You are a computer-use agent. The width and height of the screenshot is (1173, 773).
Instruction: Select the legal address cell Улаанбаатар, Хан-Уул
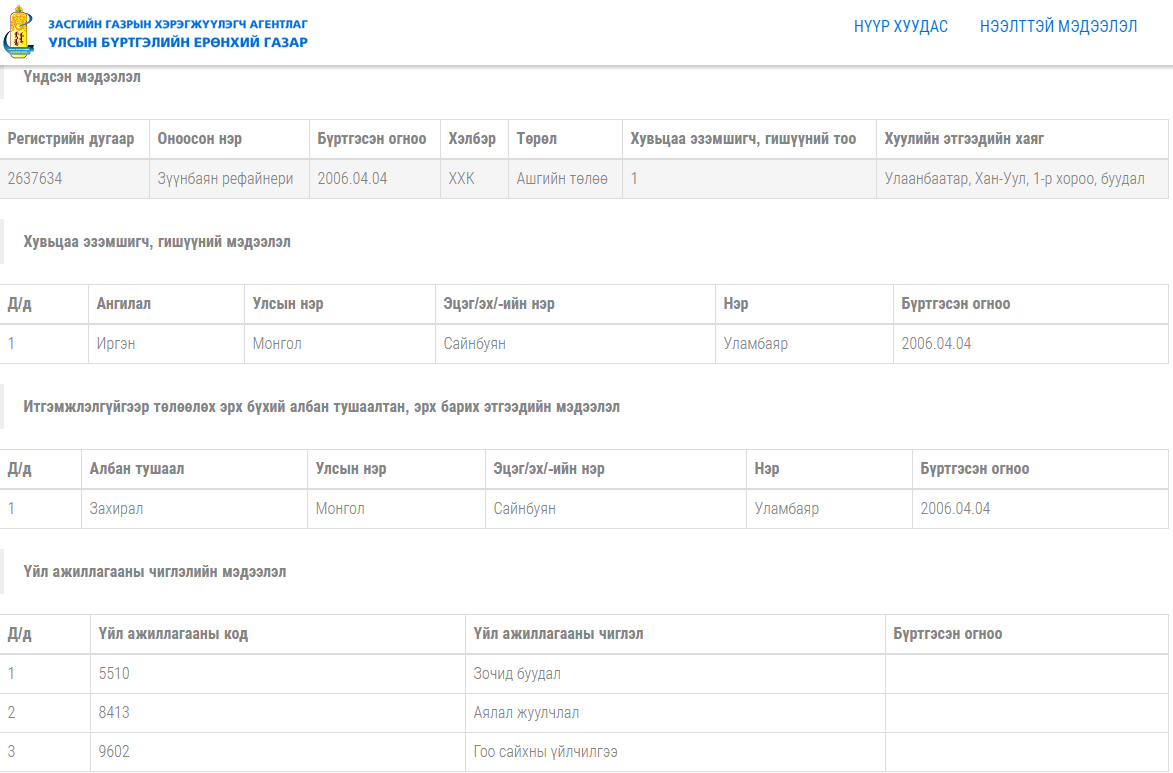pos(1013,179)
